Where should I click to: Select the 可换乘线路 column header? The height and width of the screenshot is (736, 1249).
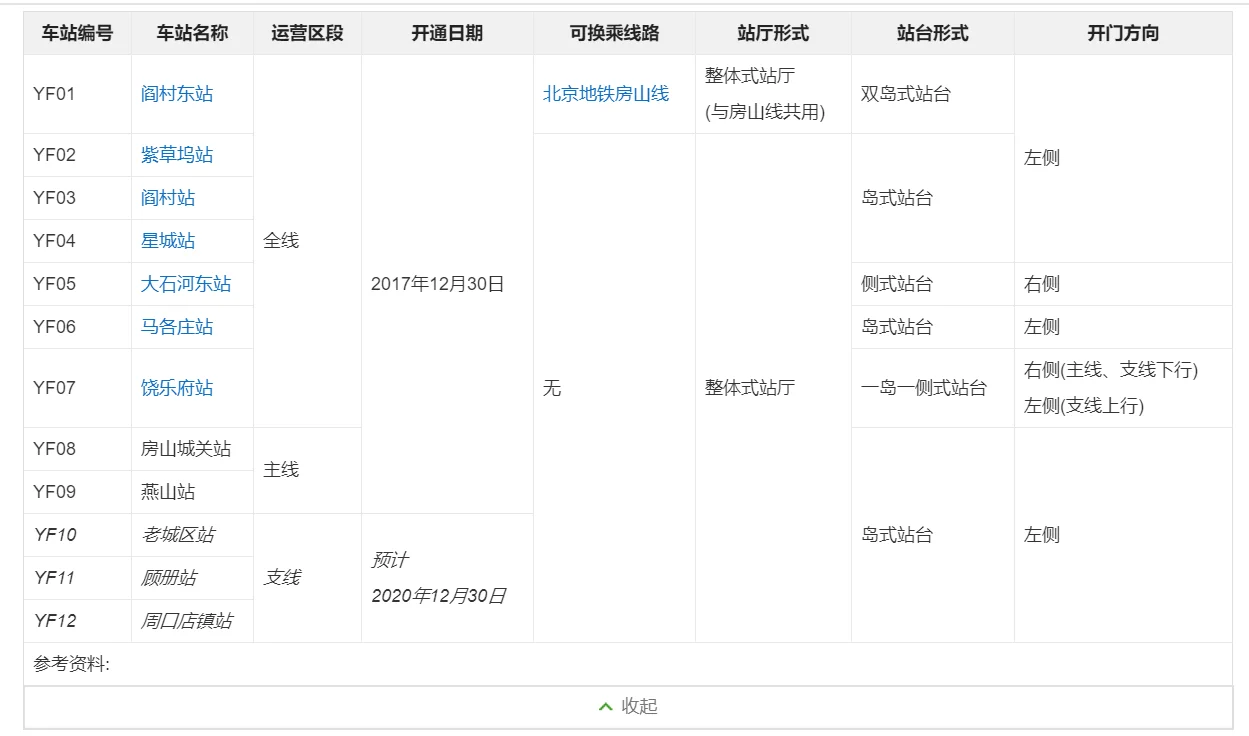pos(615,32)
